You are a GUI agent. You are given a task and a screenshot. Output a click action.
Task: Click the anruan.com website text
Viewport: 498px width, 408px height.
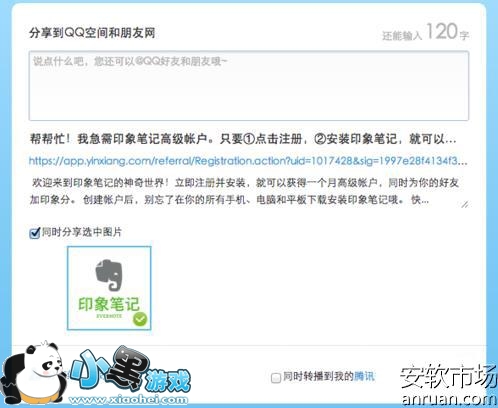(450, 399)
